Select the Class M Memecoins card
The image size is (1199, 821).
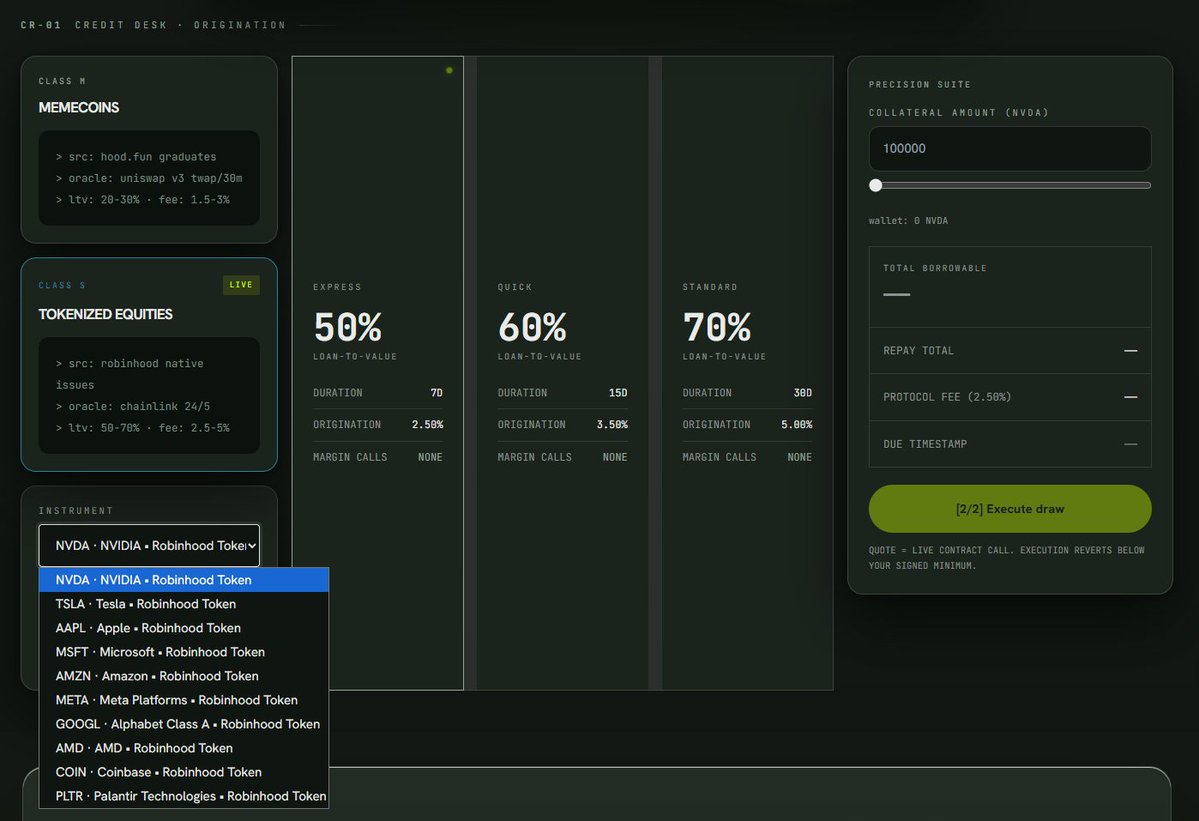pyautogui.click(x=149, y=150)
